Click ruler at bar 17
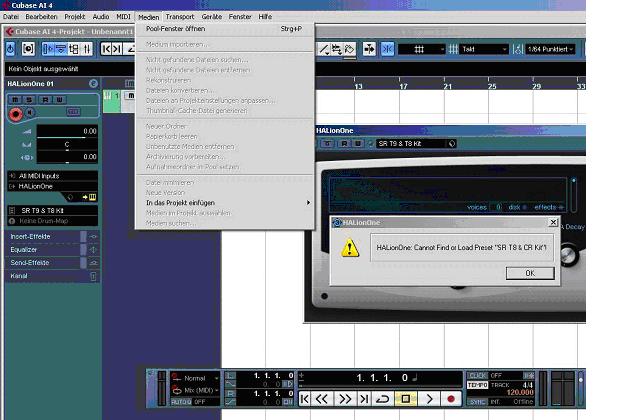The height and width of the screenshot is (420, 640). coord(403,86)
